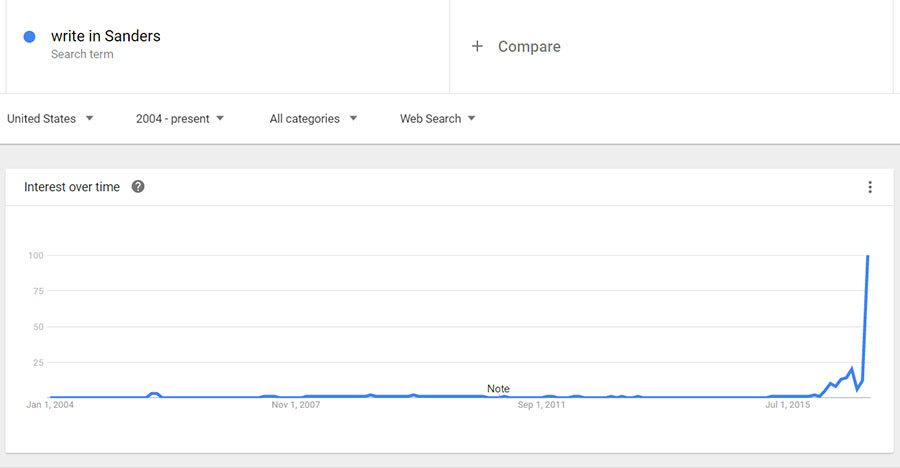Click the Nov 1, 2007 axis label
This screenshot has width=900, height=468.
[x=297, y=405]
